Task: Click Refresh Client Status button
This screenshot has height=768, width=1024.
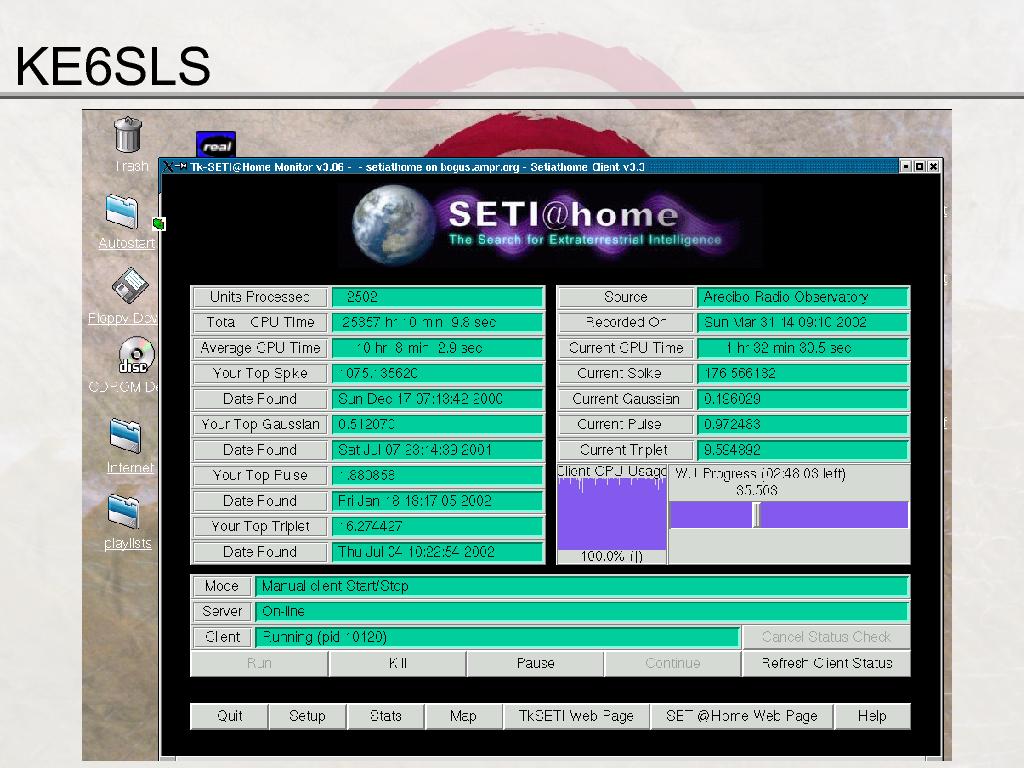Action: 826,663
